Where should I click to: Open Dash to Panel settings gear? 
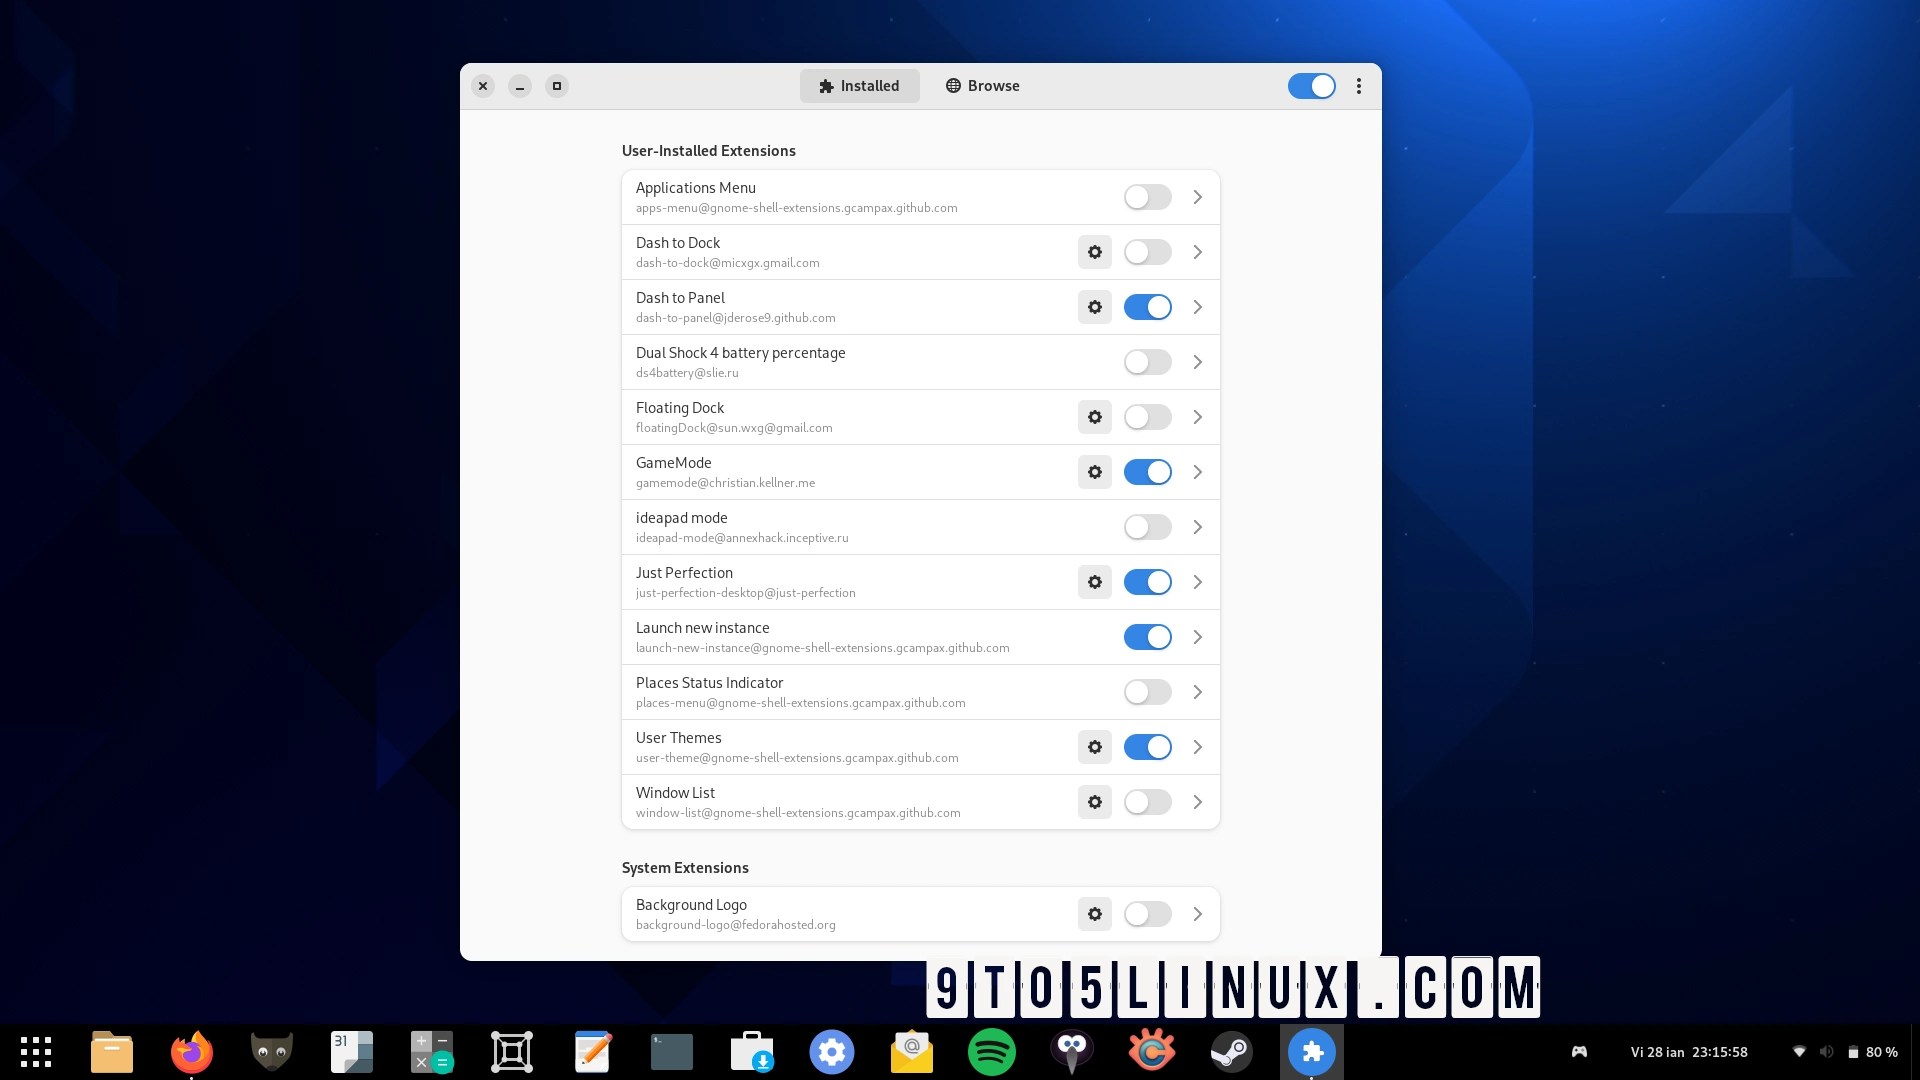coord(1095,307)
